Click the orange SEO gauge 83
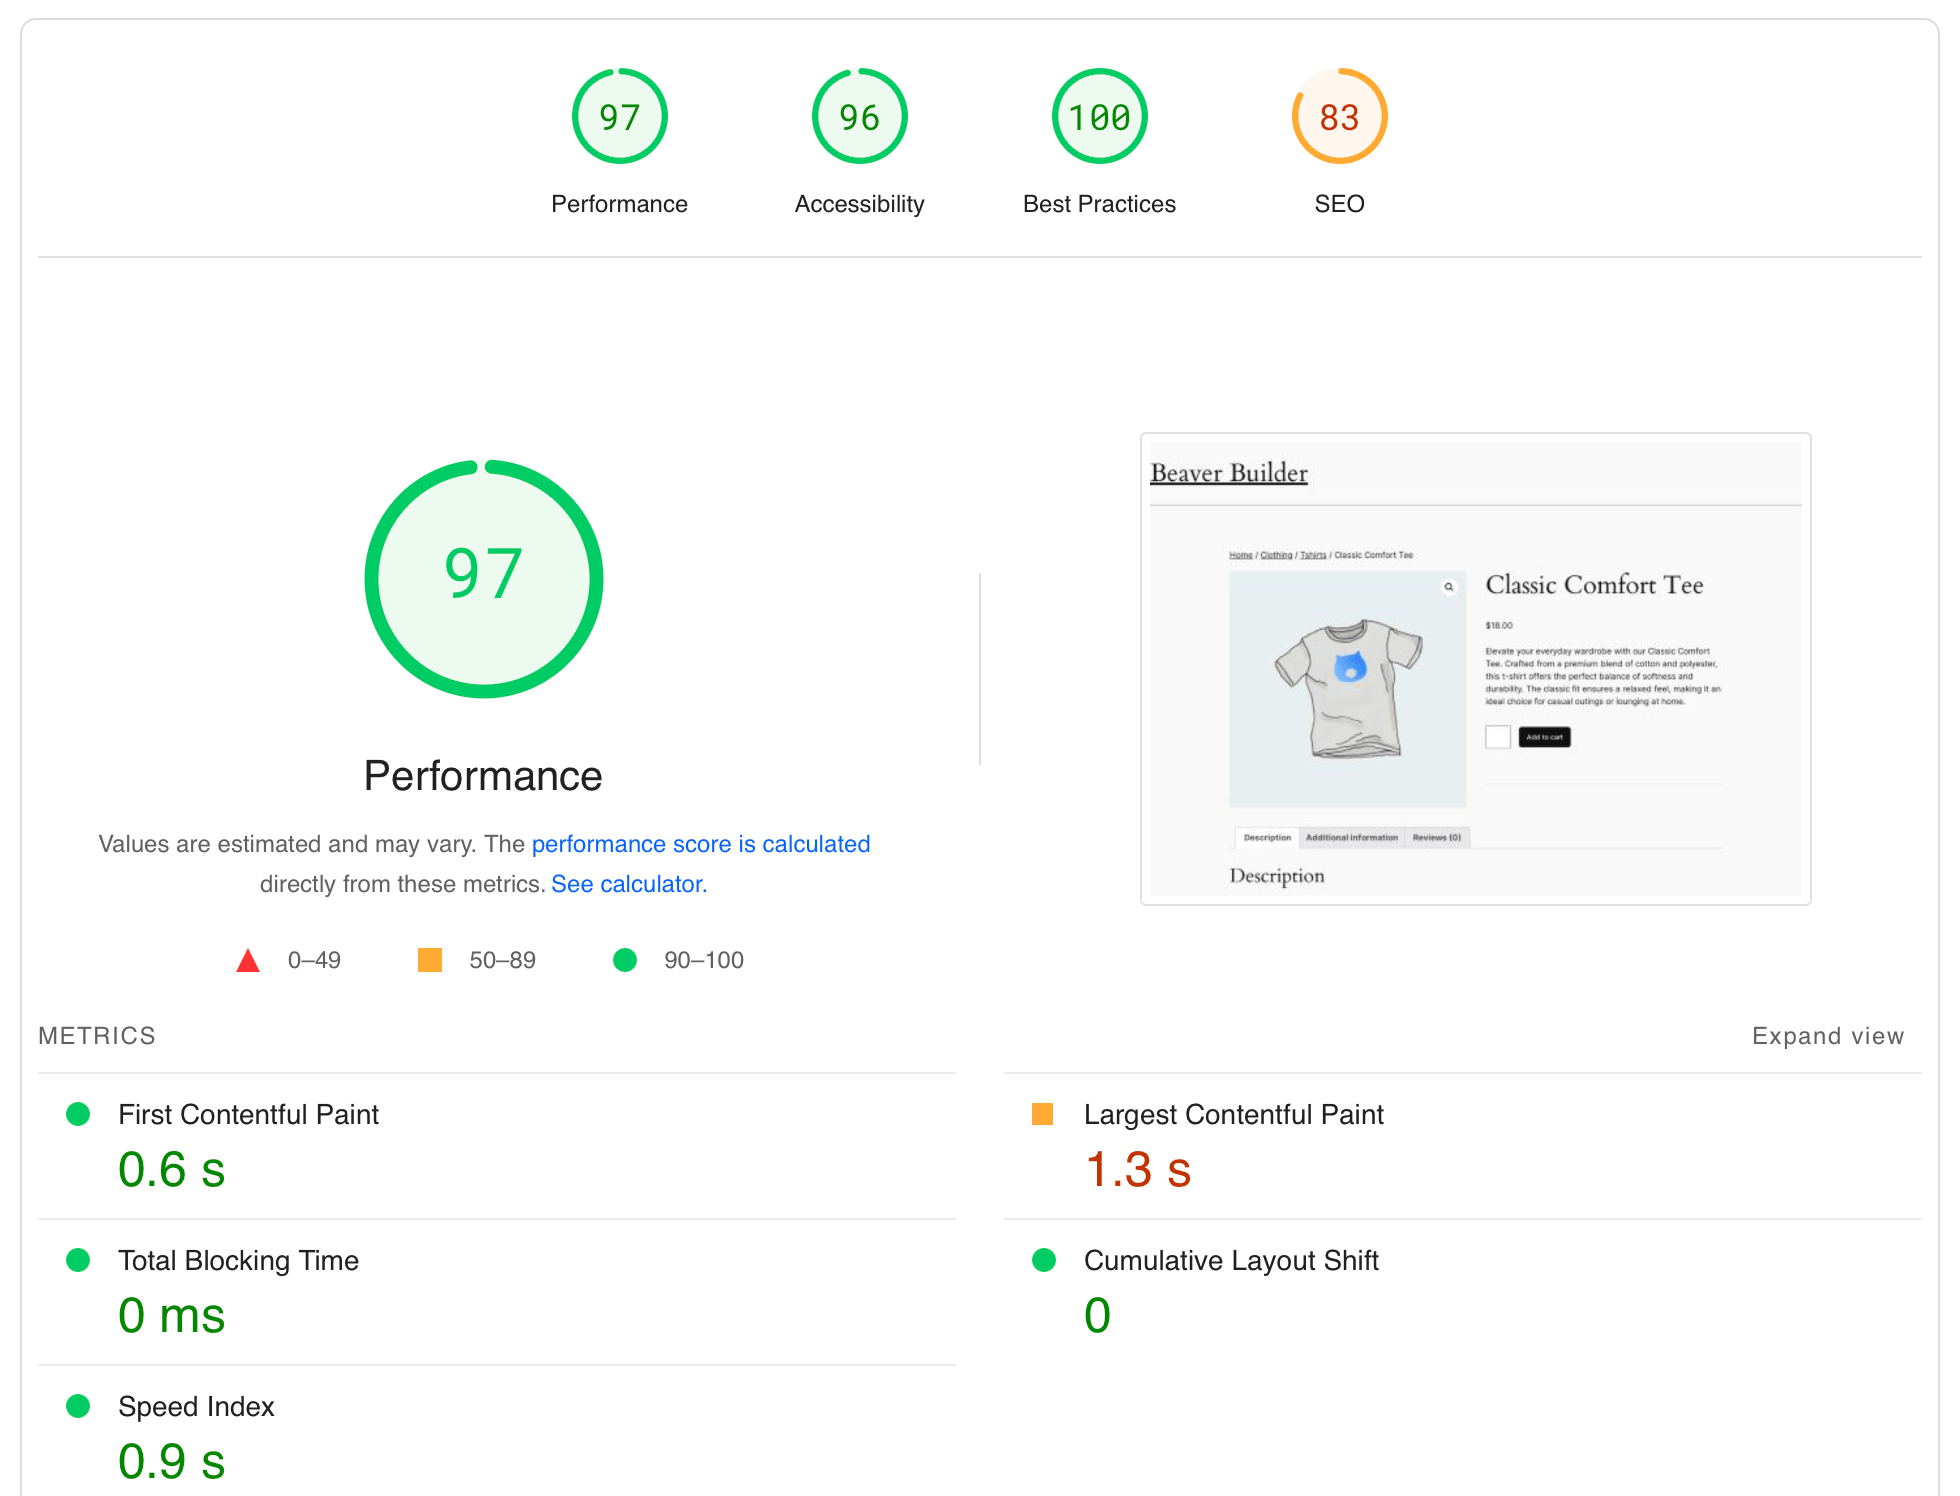1960x1496 pixels. 1339,117
